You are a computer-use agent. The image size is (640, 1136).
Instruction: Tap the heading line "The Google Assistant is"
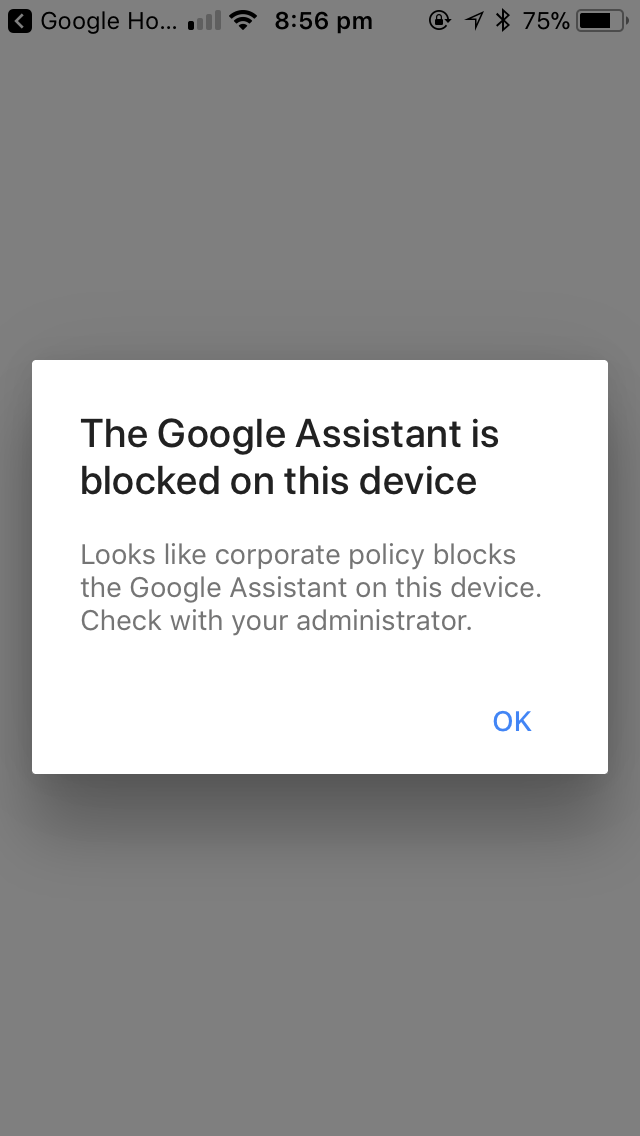(289, 433)
